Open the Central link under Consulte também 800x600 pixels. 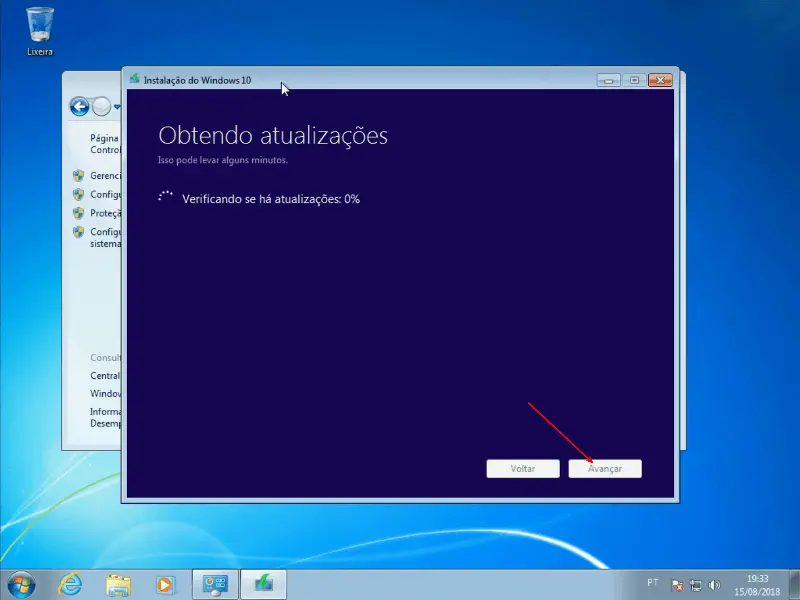[x=105, y=376]
